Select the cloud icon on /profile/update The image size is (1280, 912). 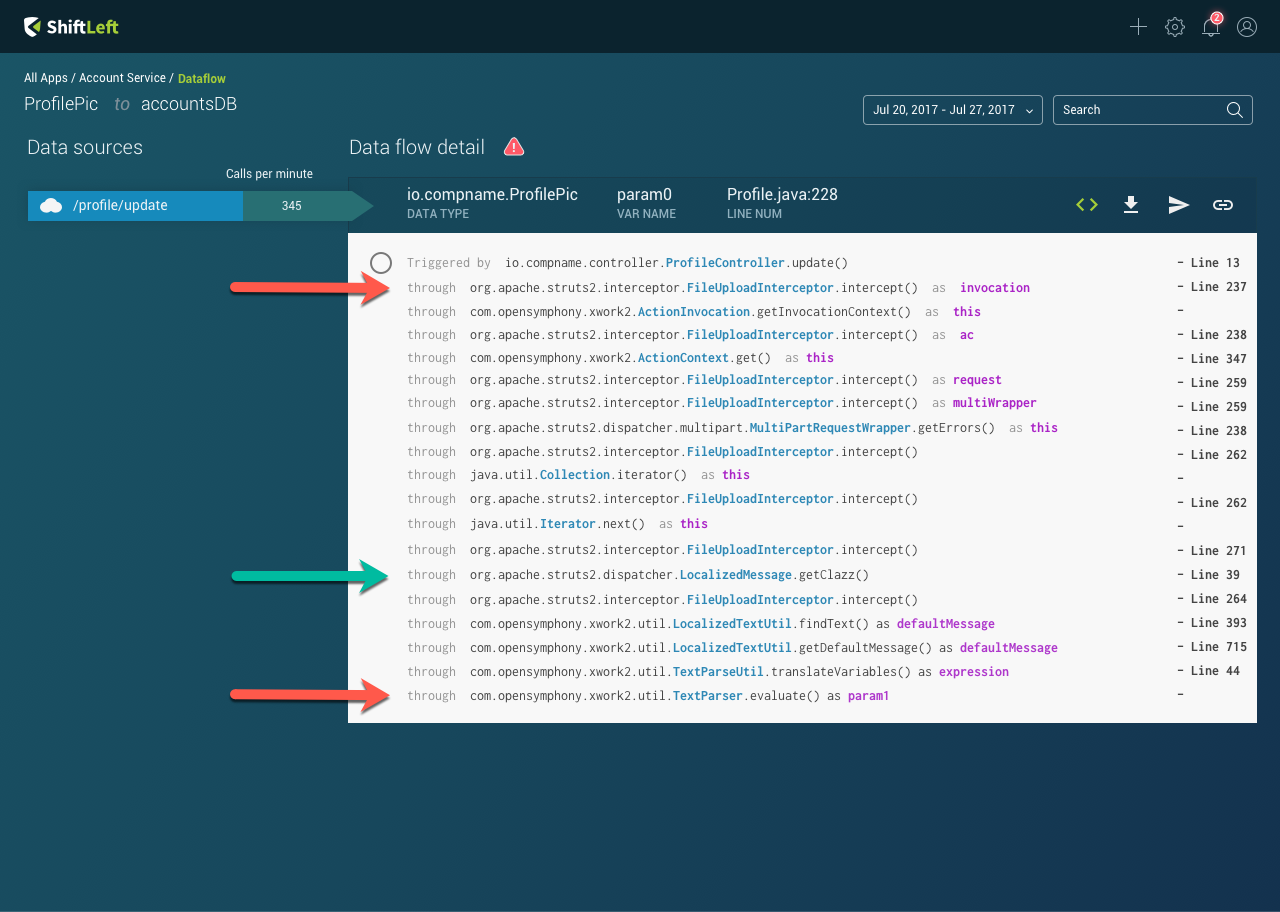(51, 205)
